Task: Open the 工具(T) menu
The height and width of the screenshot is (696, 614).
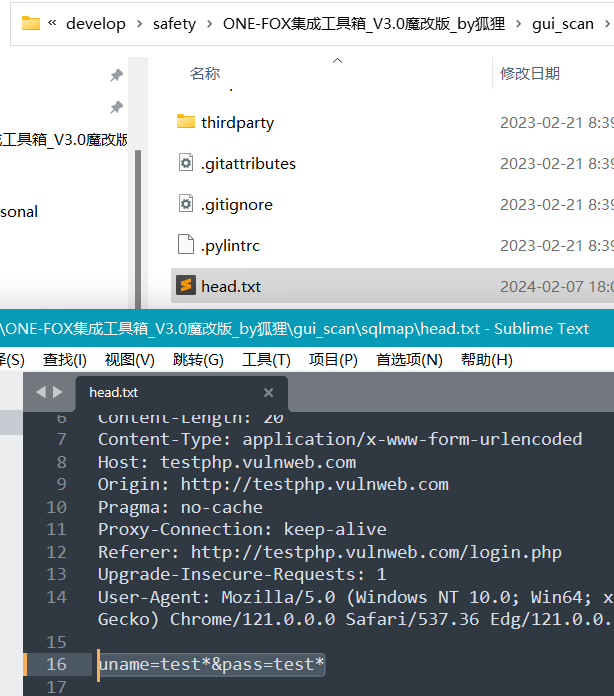Action: tap(266, 360)
